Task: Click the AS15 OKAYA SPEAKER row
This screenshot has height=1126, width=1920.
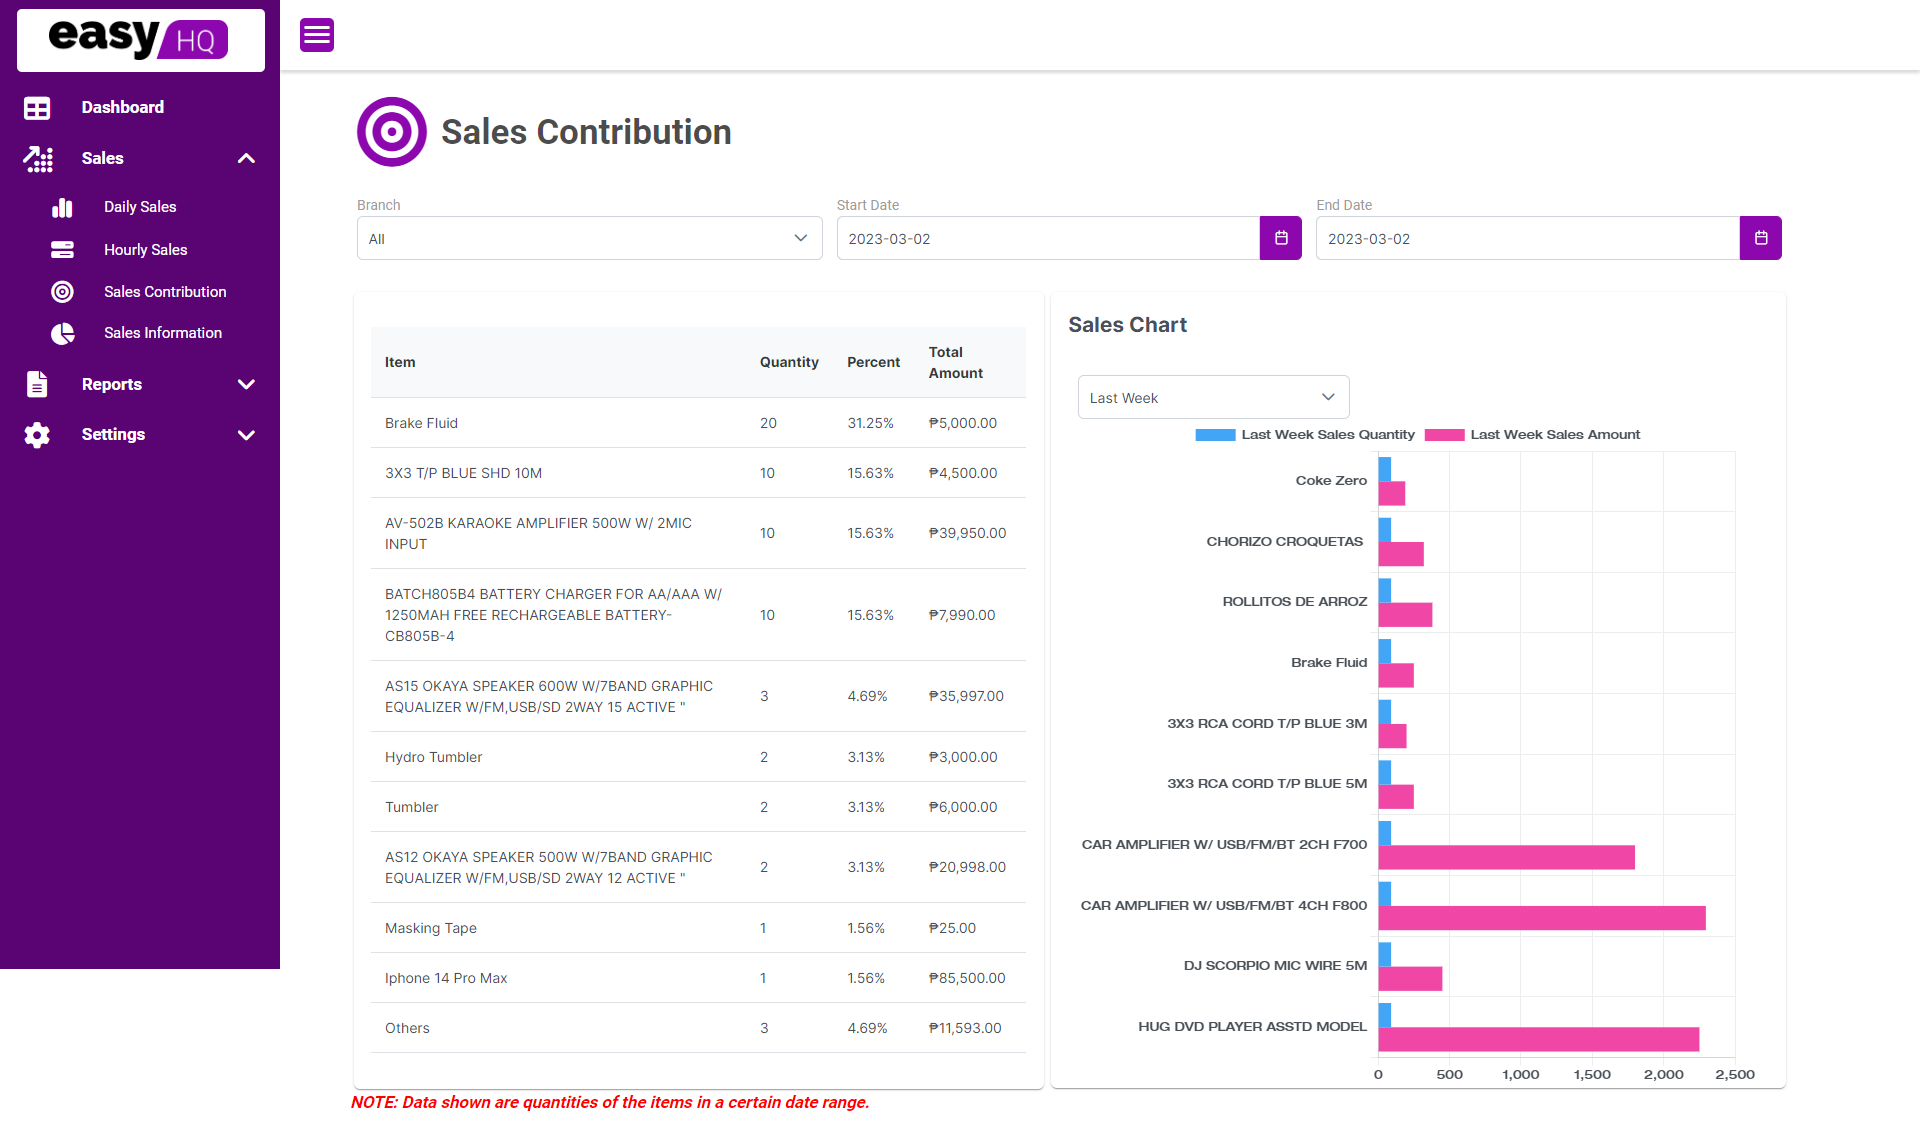Action: 698,696
